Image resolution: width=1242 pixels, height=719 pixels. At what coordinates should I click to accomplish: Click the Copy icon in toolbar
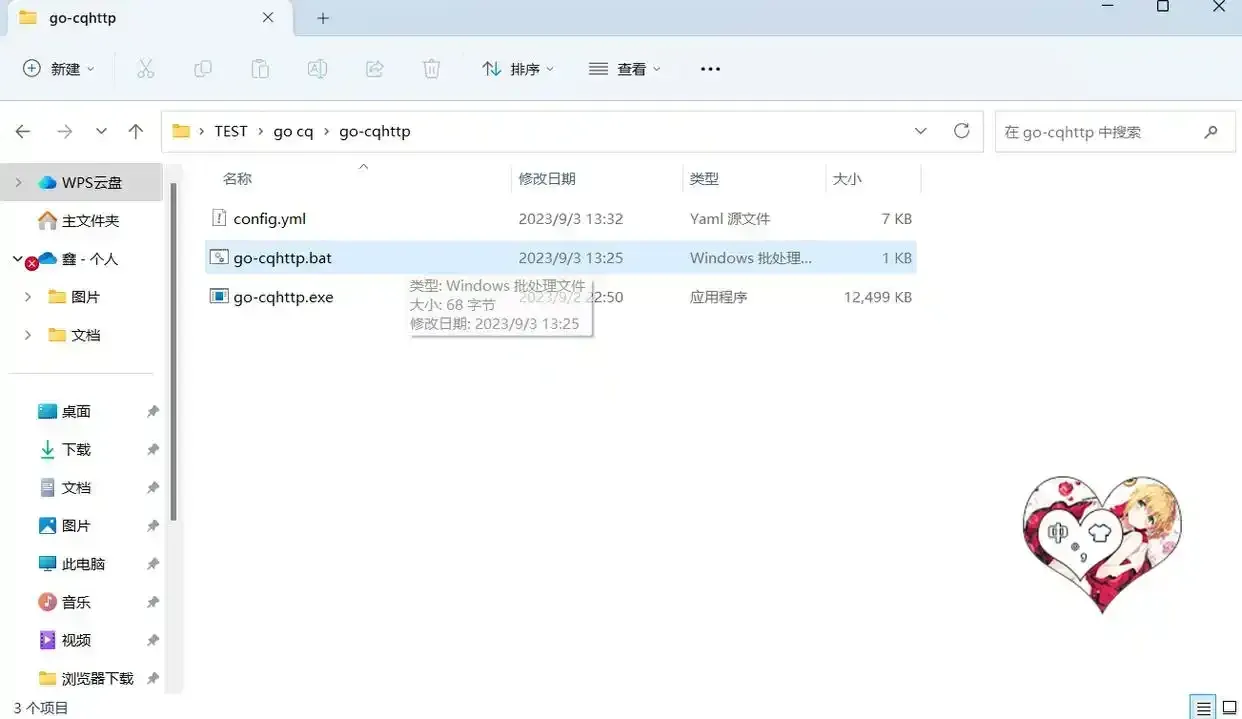coord(203,69)
